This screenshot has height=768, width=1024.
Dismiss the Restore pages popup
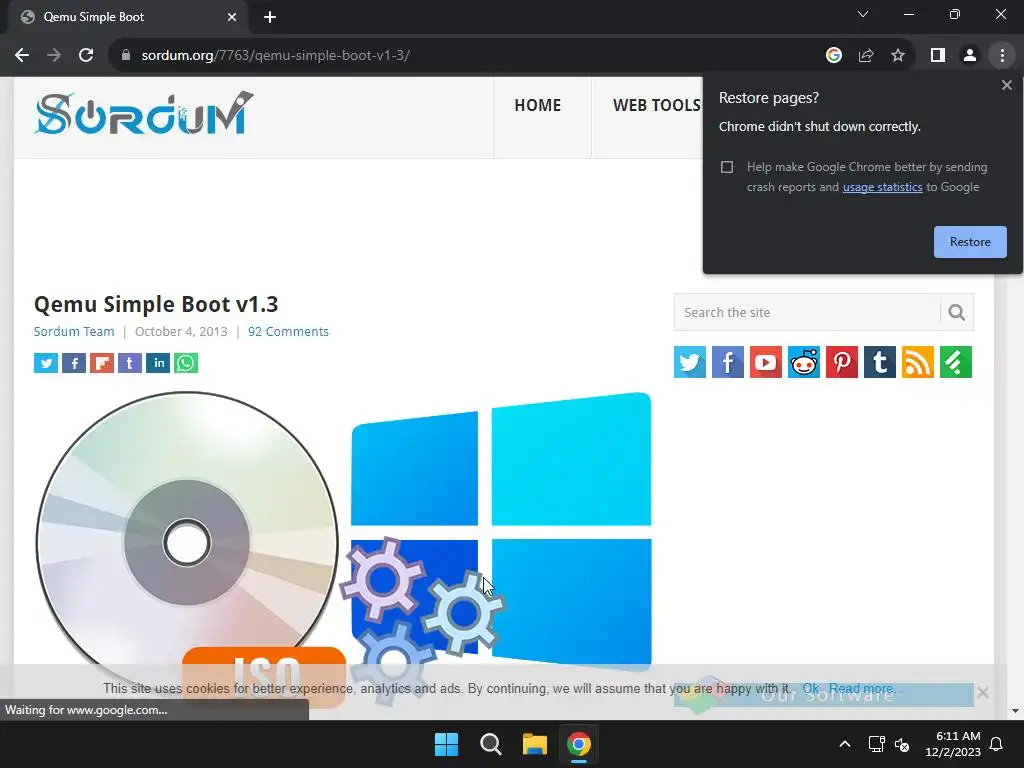pyautogui.click(x=1006, y=85)
